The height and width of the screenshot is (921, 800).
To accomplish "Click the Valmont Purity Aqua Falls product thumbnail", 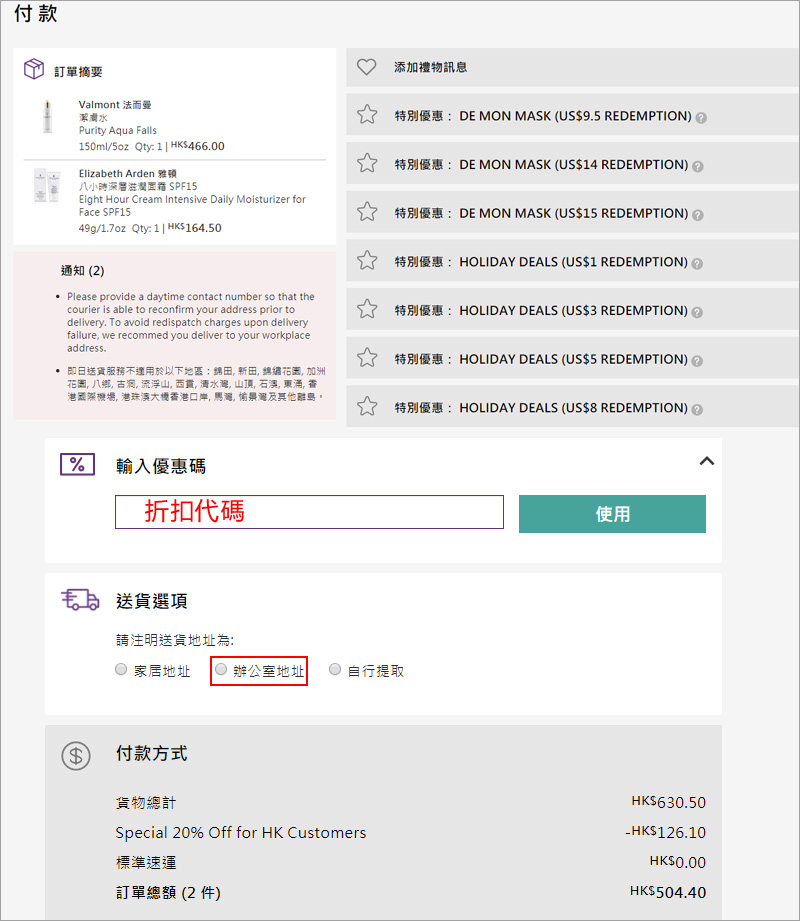I will click(x=46, y=118).
